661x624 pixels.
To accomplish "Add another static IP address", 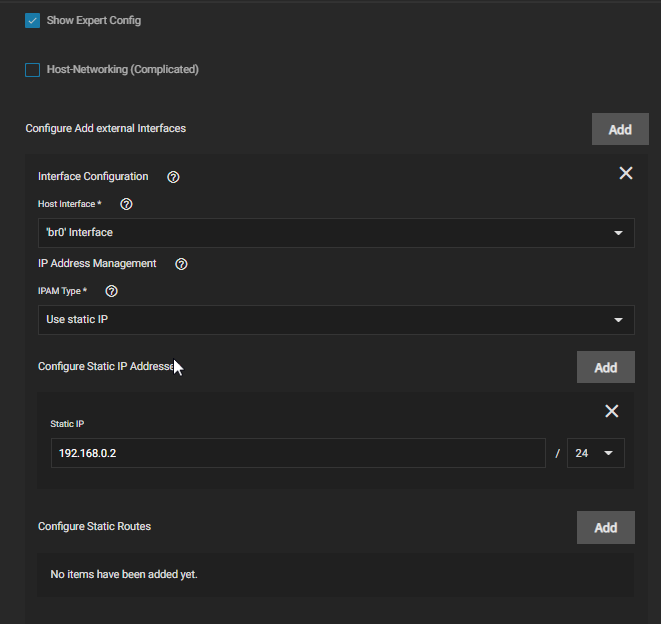I will pyautogui.click(x=605, y=367).
